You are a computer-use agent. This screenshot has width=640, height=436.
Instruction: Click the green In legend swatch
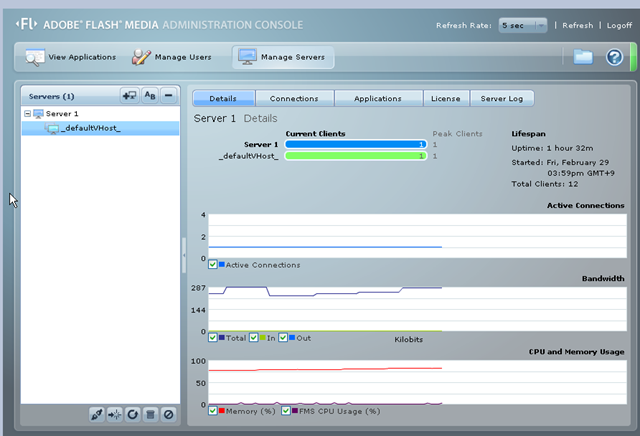coord(263,337)
